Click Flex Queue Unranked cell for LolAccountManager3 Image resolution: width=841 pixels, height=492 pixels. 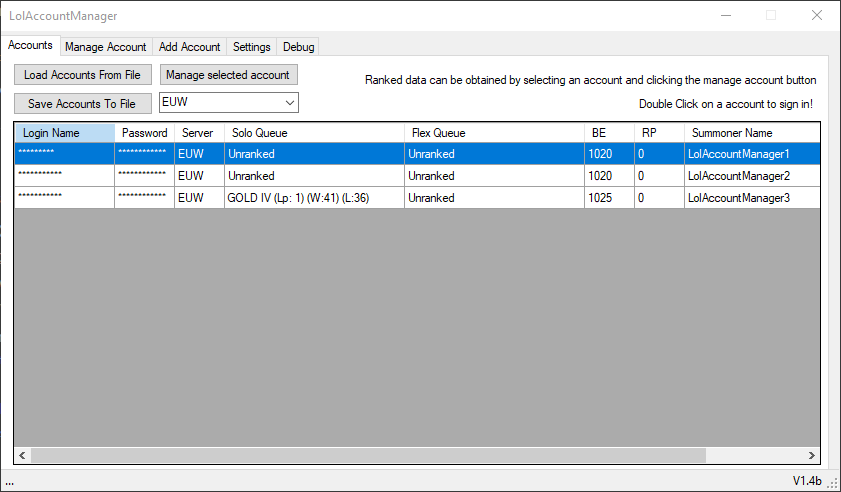(495, 198)
